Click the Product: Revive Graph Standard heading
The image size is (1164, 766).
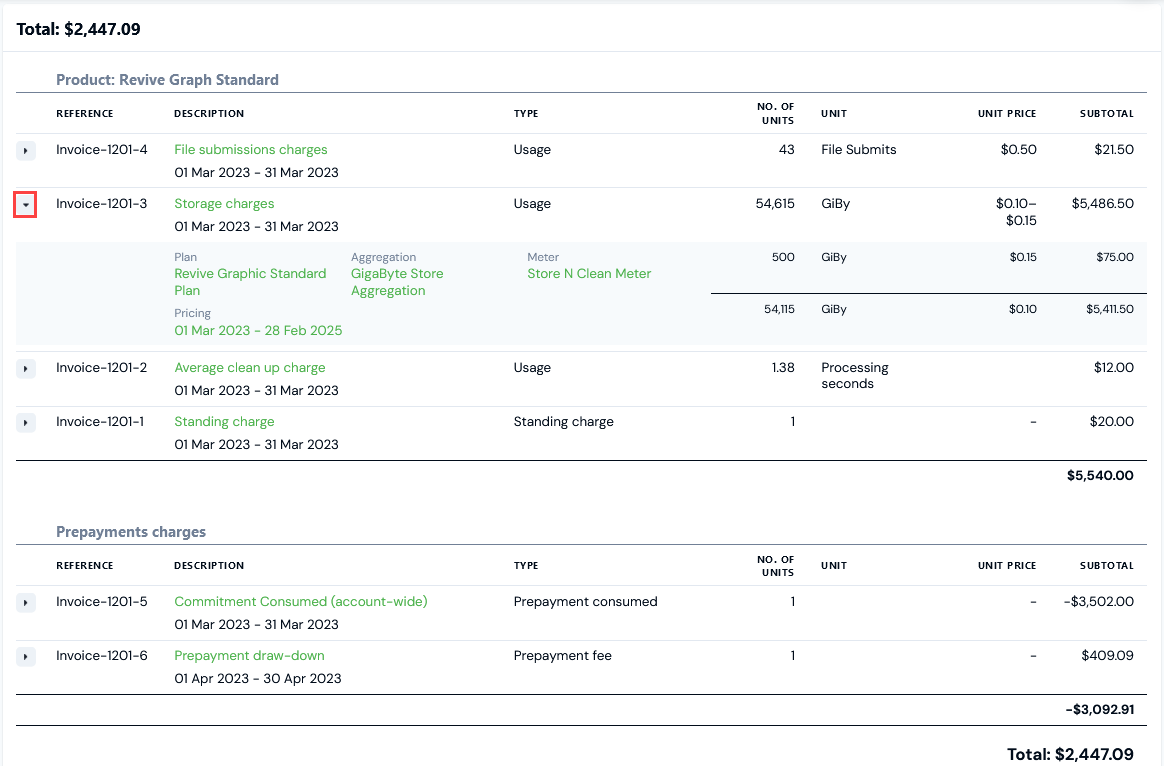point(168,79)
